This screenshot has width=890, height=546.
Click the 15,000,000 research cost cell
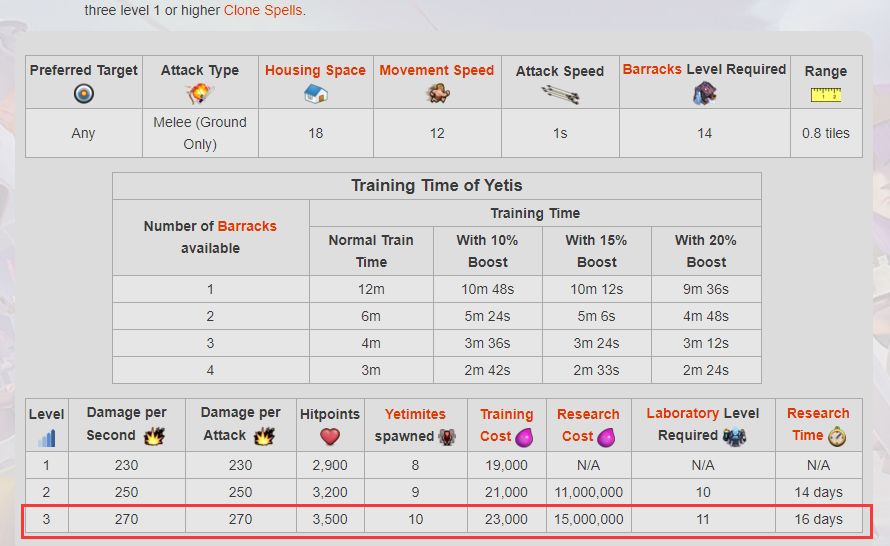(588, 519)
